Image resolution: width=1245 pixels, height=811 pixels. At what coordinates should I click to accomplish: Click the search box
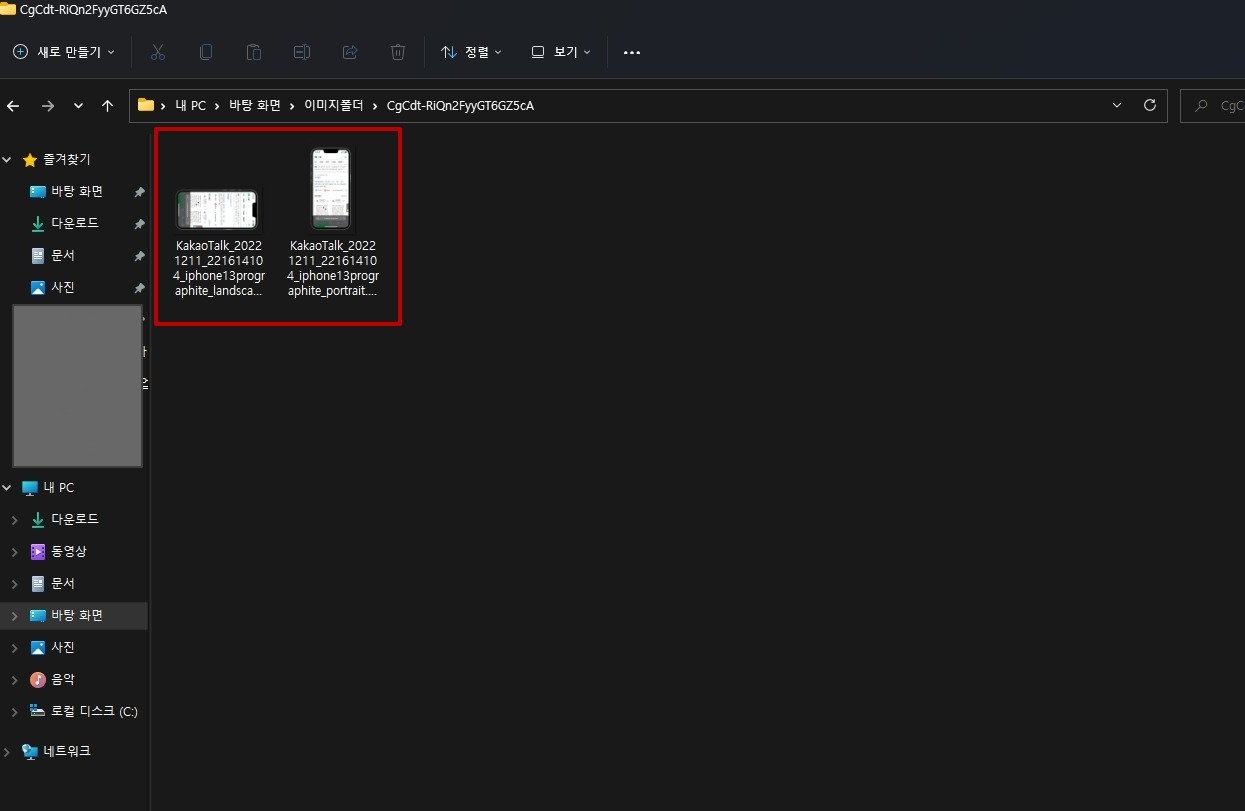tap(1213, 105)
